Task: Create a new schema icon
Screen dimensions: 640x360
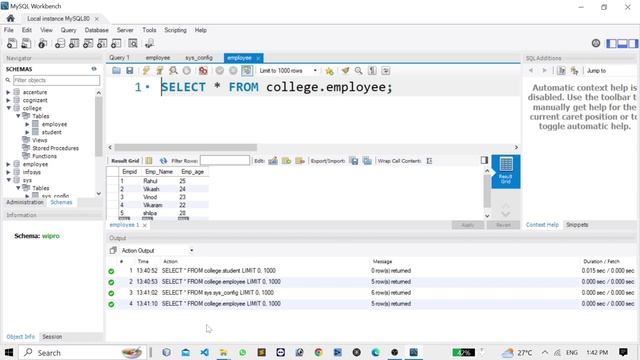Action: point(60,43)
